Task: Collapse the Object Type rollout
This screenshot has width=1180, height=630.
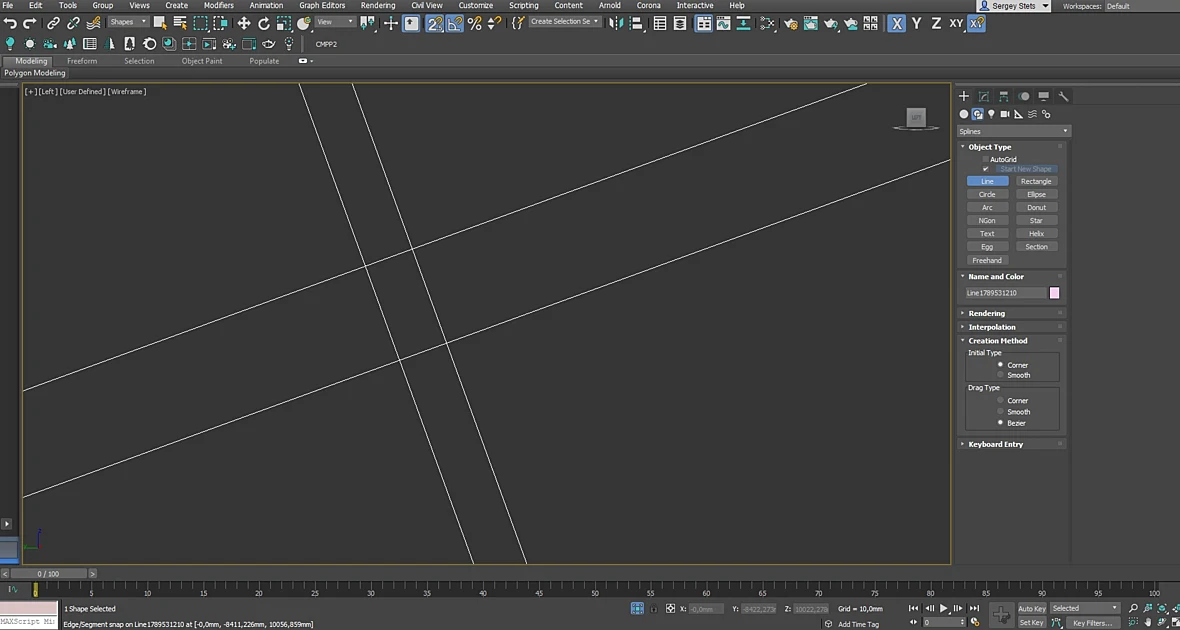Action: [1012, 147]
